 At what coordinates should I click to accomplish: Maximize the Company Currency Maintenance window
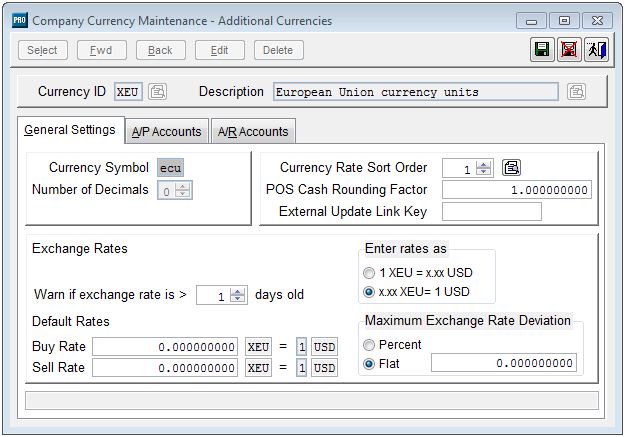pyautogui.click(x=564, y=21)
